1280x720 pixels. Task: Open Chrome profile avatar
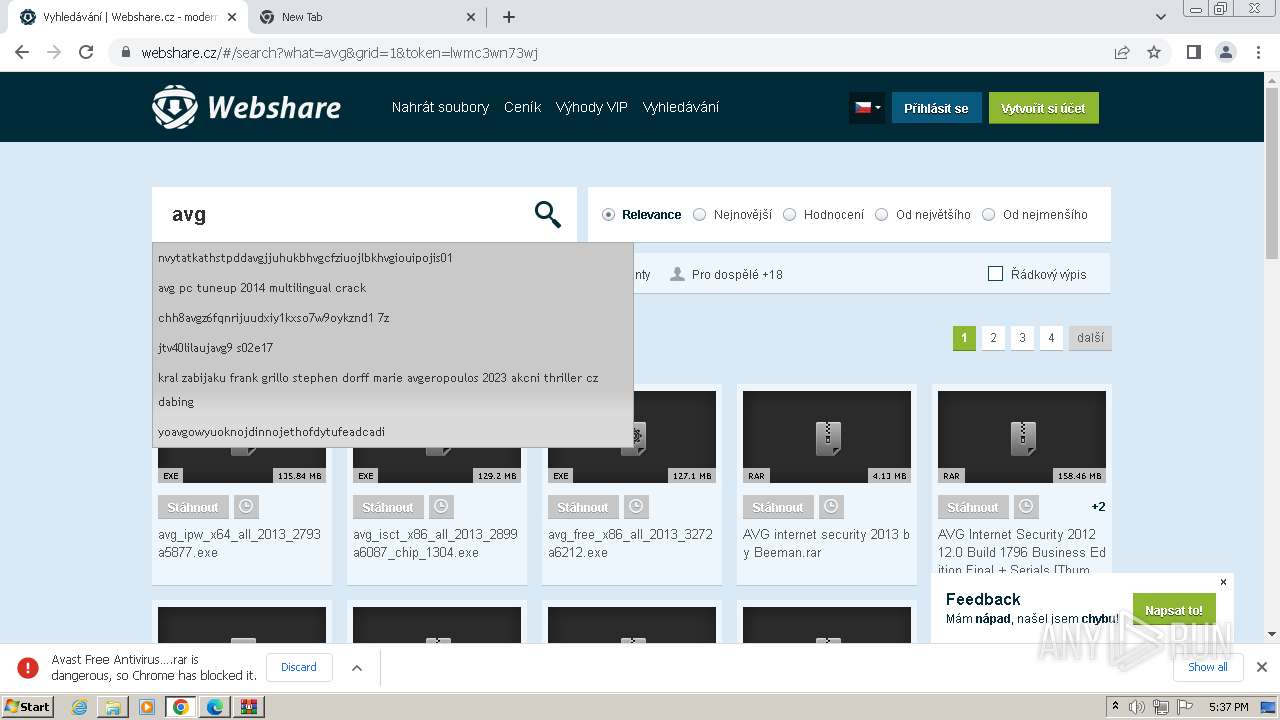pyautogui.click(x=1225, y=53)
